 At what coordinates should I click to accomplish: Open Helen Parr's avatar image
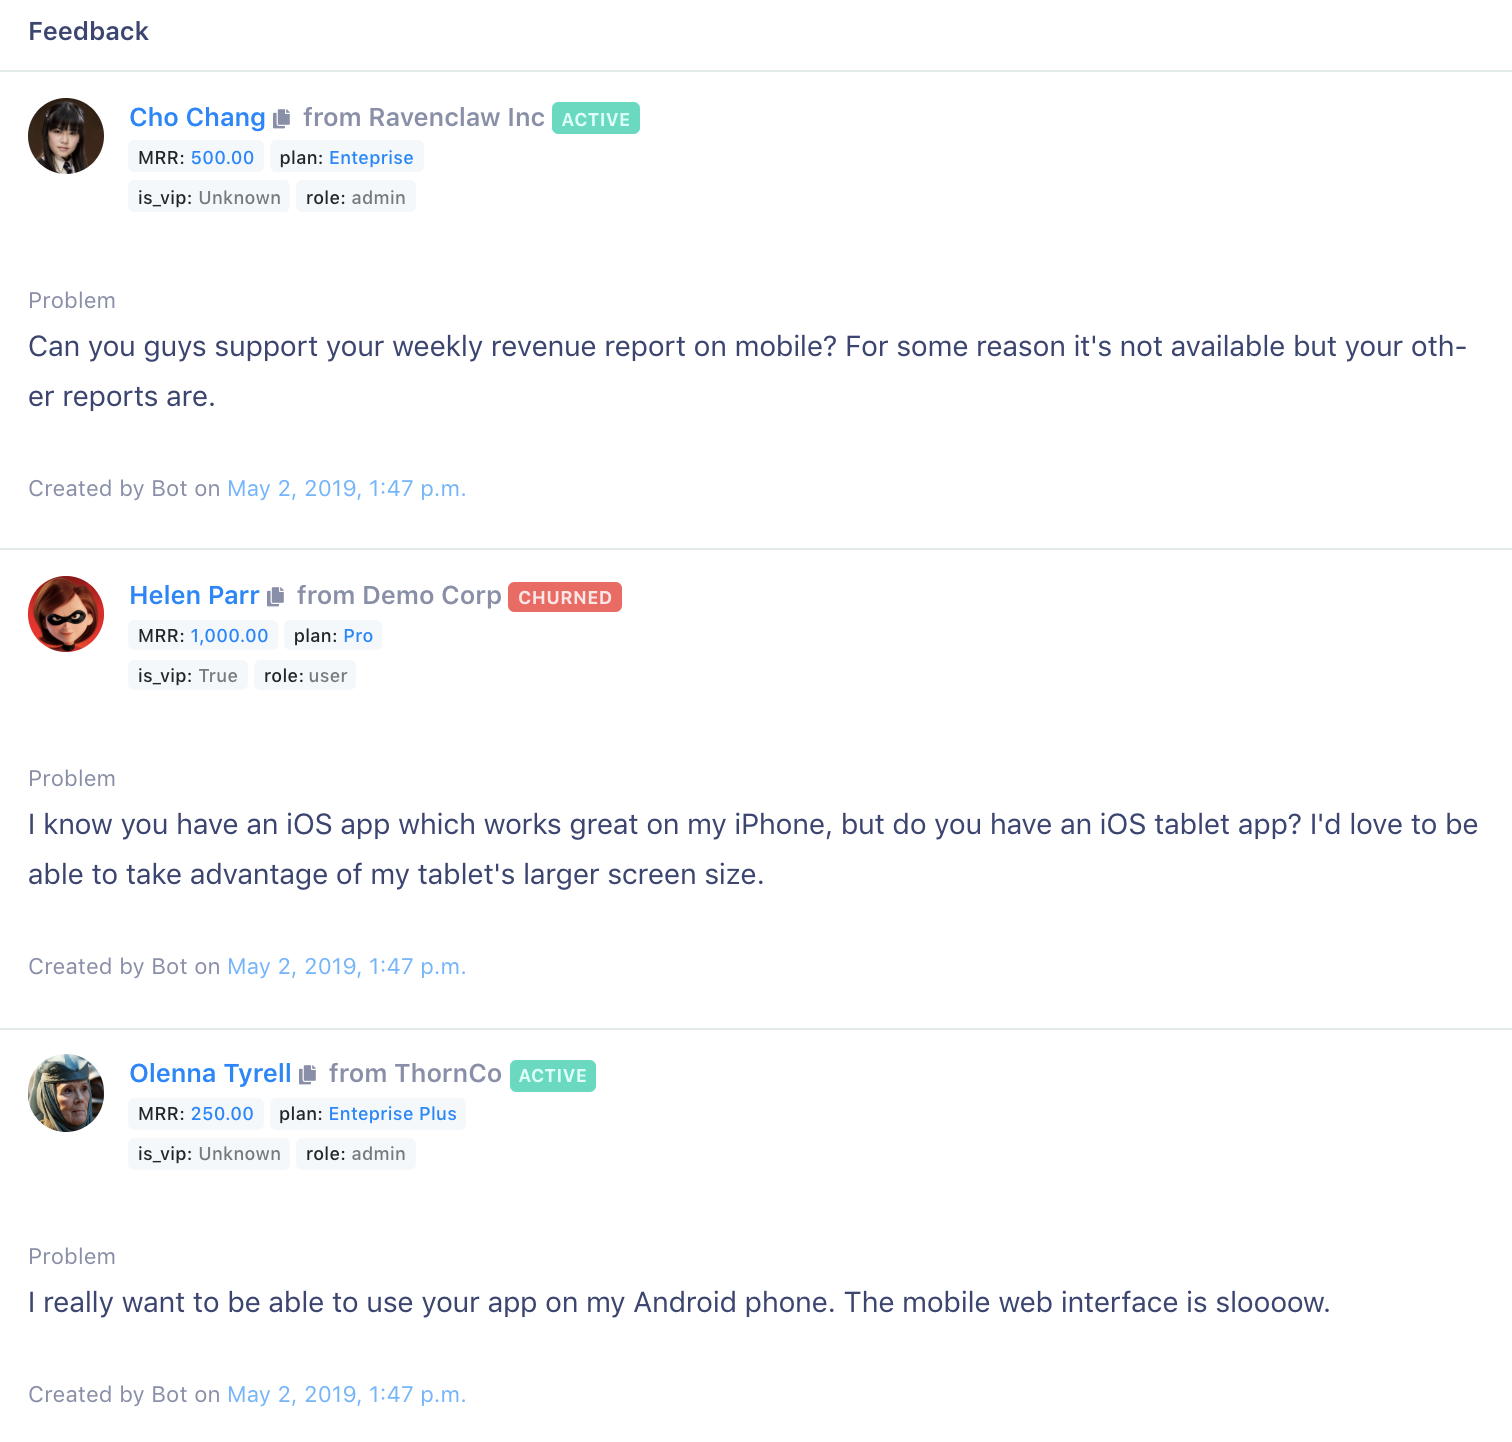pos(66,614)
